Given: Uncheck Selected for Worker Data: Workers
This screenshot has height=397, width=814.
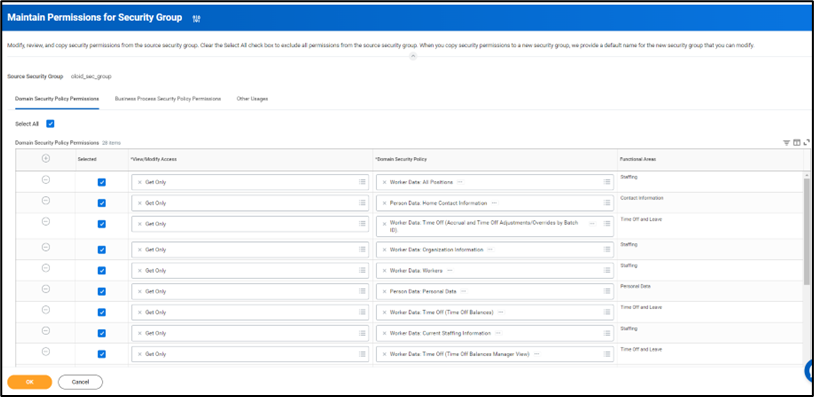Looking at the screenshot, I should click(102, 270).
